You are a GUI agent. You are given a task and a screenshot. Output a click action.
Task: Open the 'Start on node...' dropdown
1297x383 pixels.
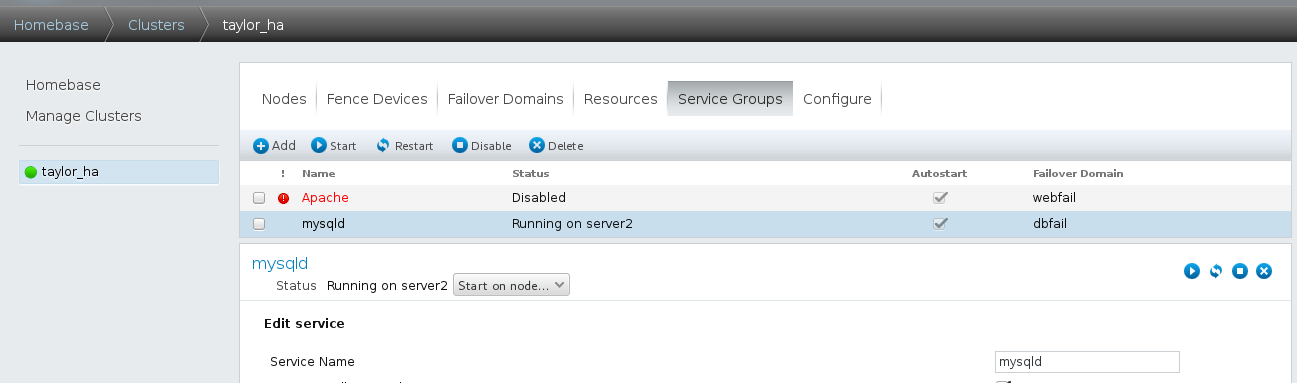click(511, 285)
